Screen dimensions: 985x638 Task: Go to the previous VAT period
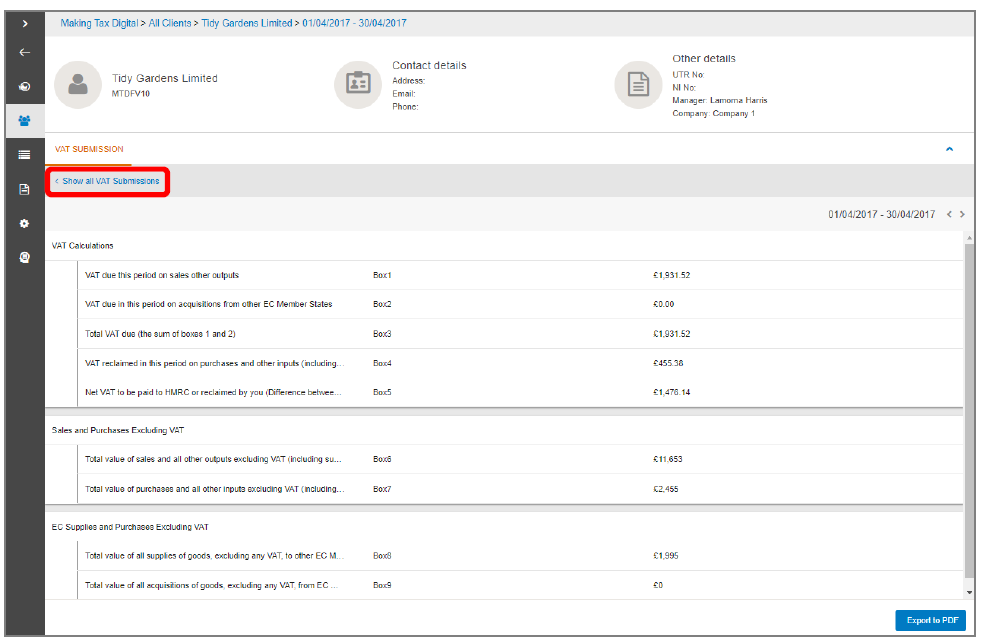(x=949, y=215)
